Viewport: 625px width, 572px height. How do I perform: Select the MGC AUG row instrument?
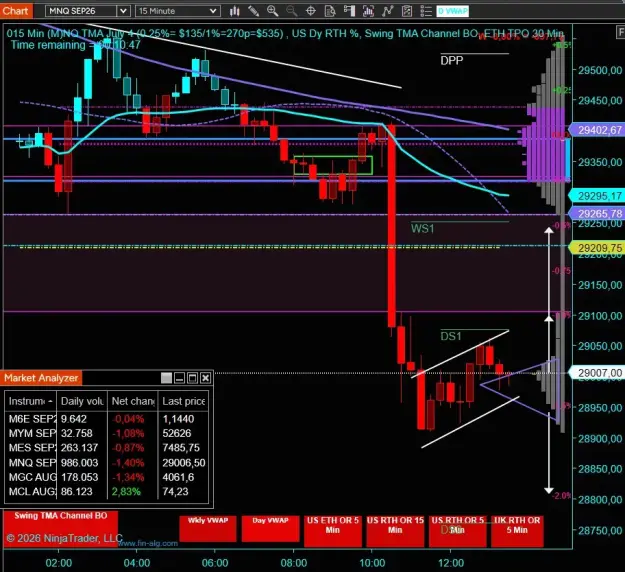click(x=31, y=477)
